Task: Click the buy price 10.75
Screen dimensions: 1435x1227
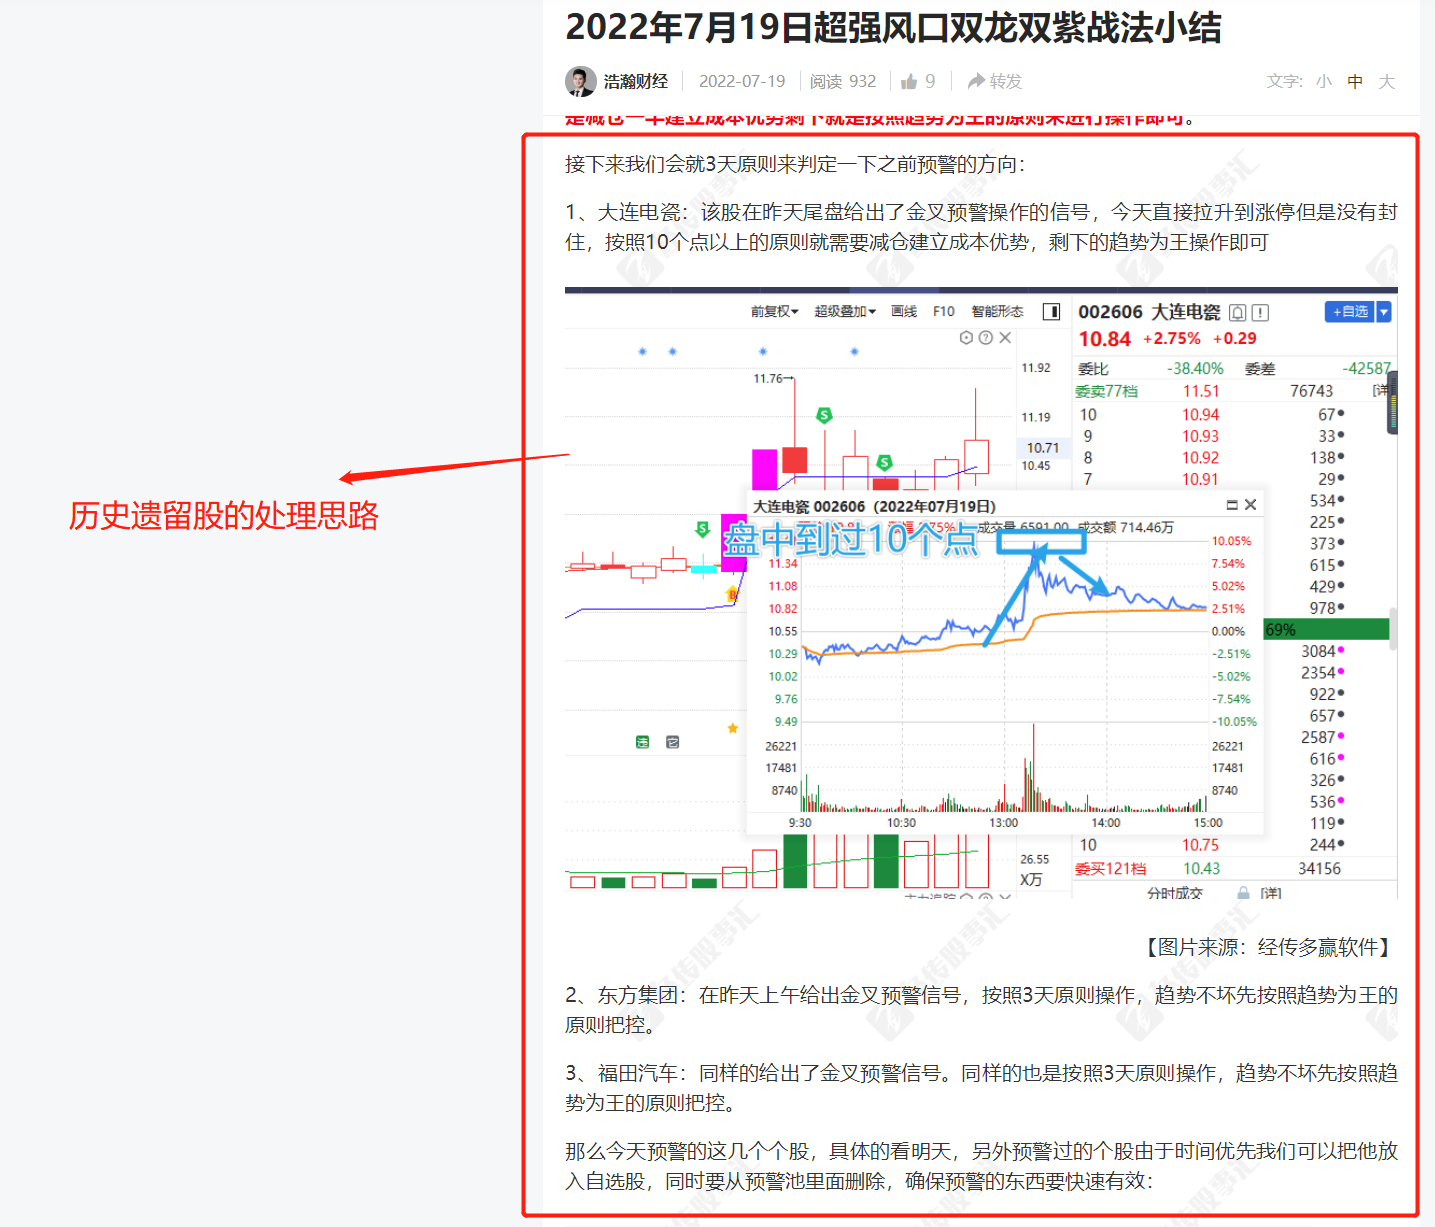Action: coord(1200,845)
